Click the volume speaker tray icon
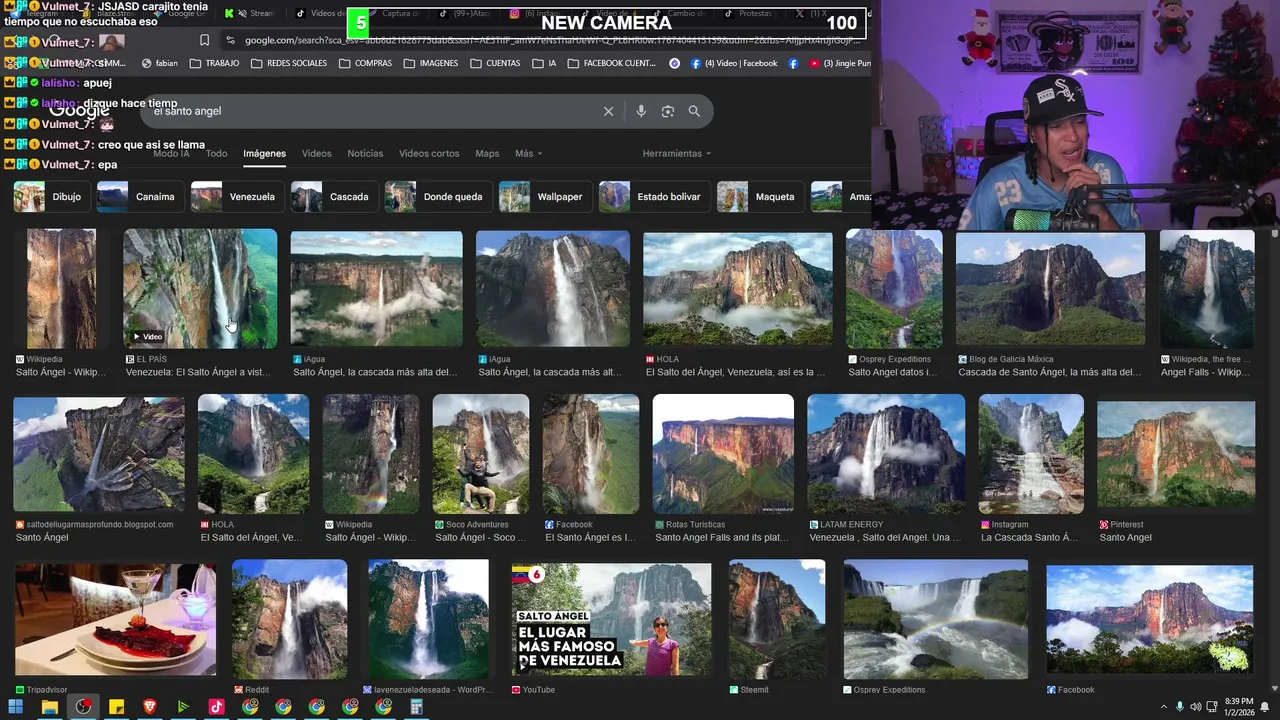Screen dimensions: 1280x720 click(x=1195, y=707)
